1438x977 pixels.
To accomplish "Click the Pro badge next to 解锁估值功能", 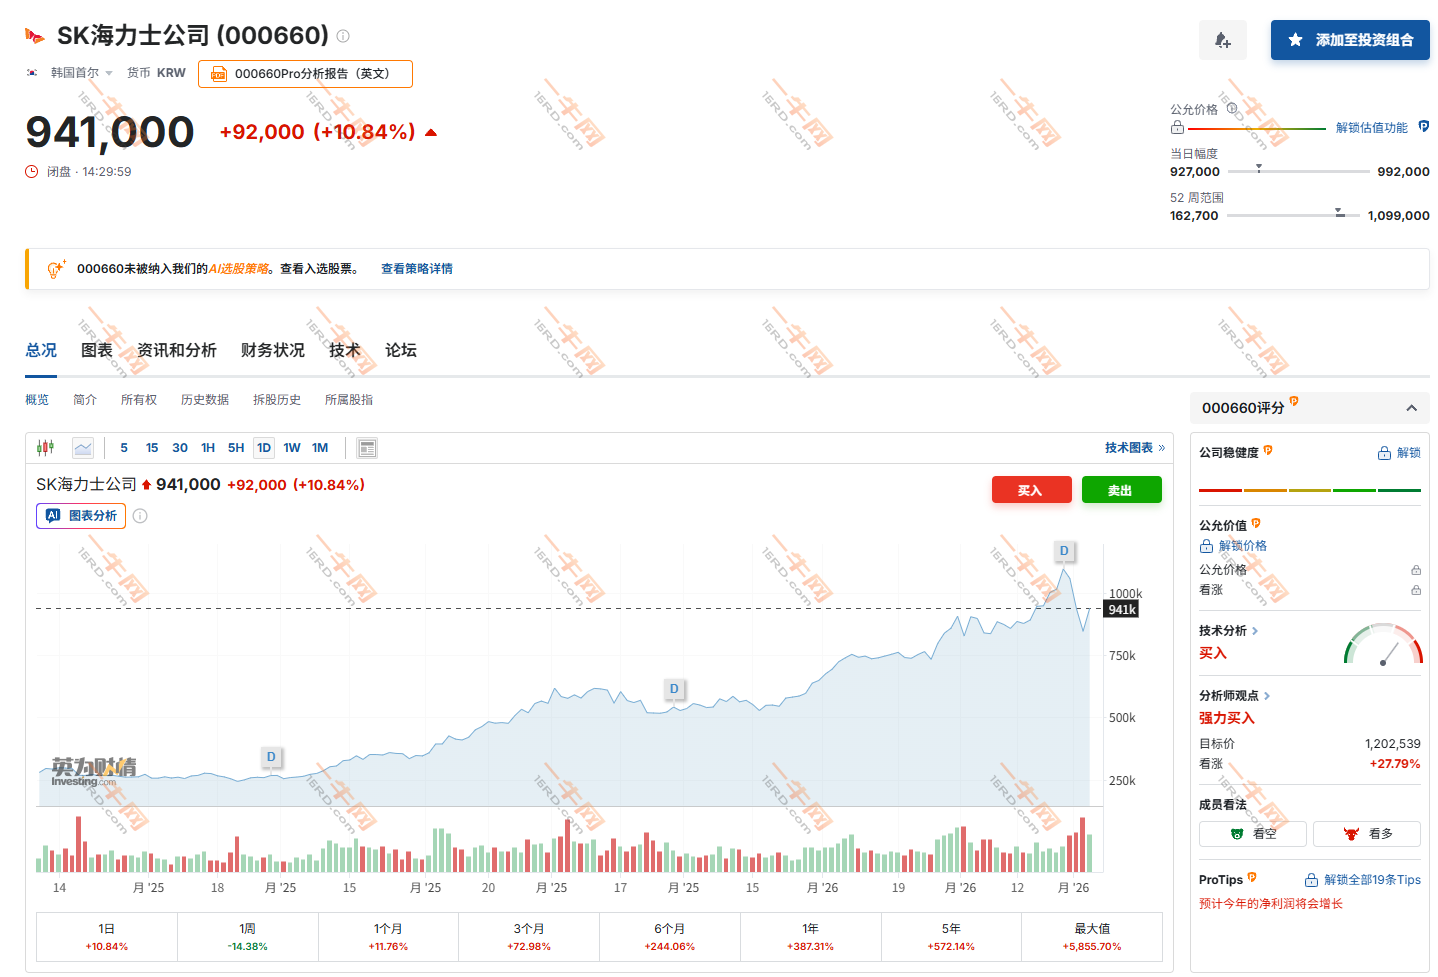I will click(x=1423, y=127).
